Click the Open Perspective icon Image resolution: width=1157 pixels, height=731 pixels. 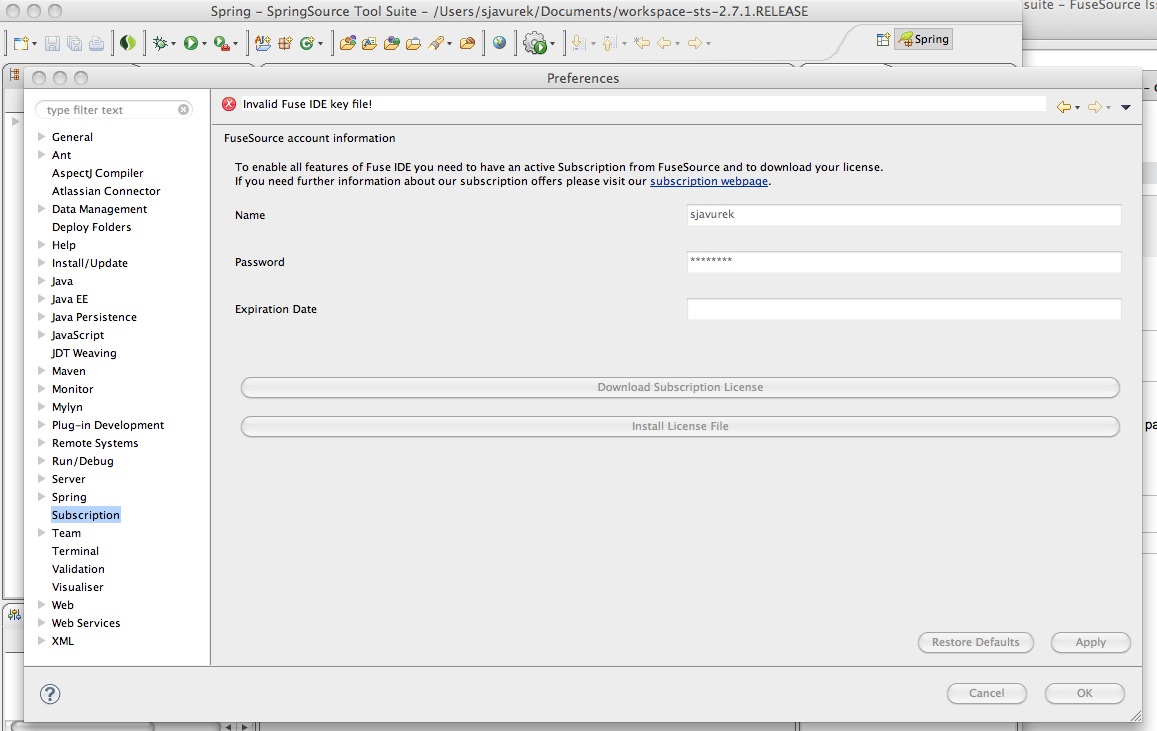883,40
